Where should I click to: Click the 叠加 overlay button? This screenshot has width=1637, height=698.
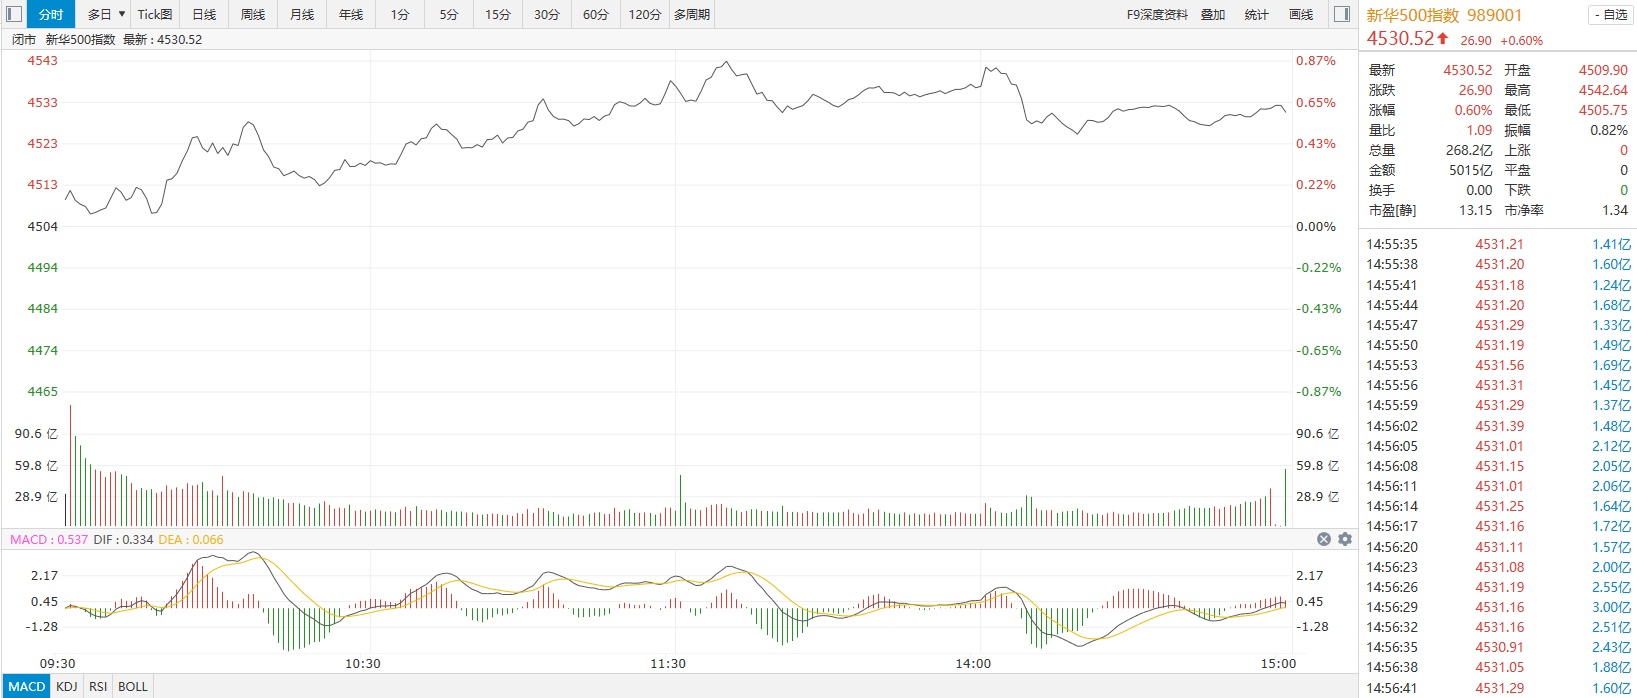[x=1213, y=14]
